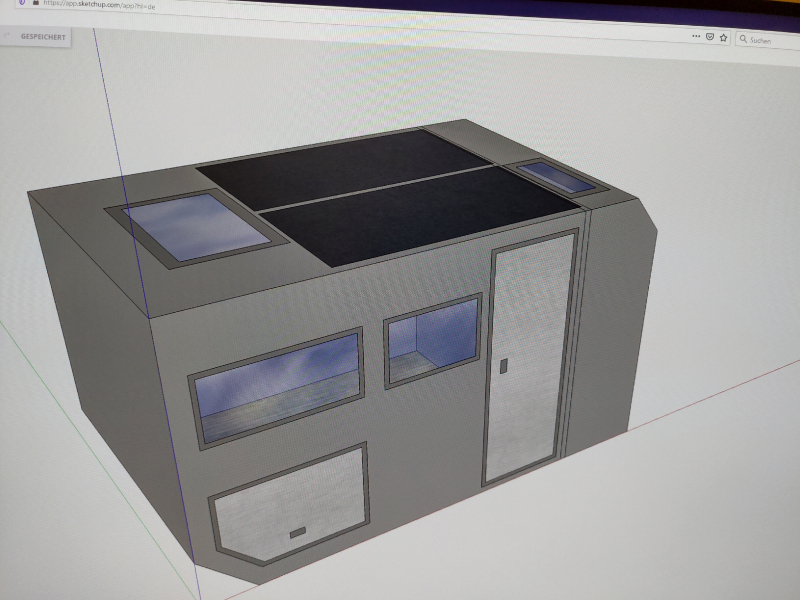Select the small roof hatch near the edge
The width and height of the screenshot is (800, 600).
(556, 177)
